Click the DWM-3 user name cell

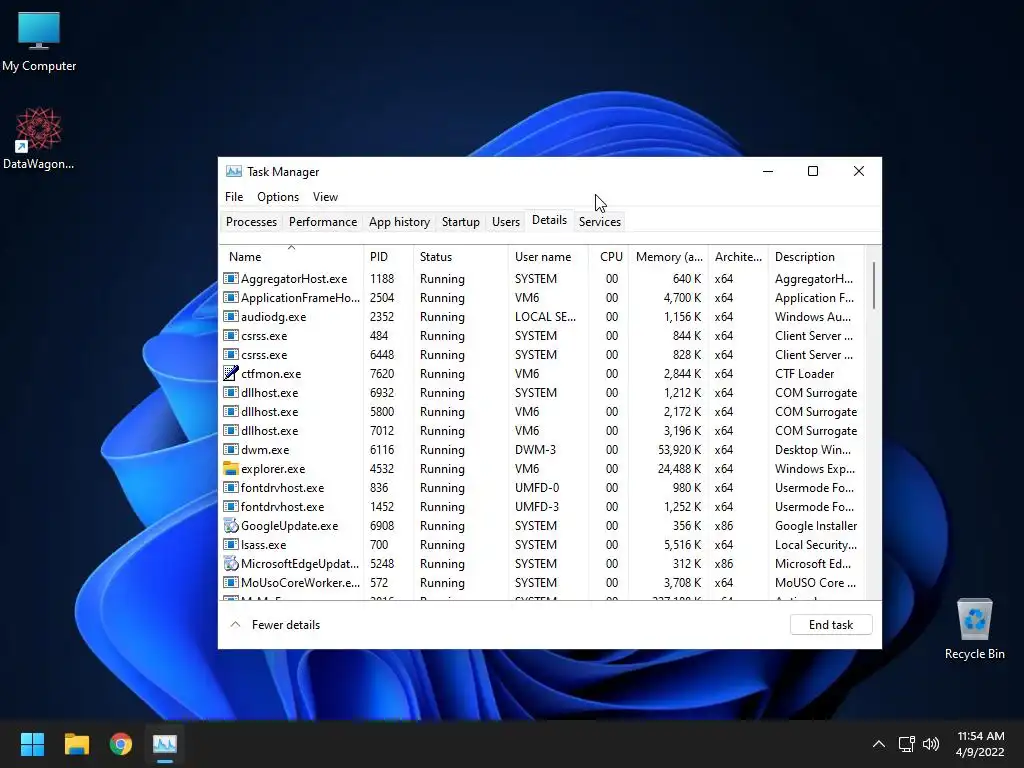tap(536, 449)
